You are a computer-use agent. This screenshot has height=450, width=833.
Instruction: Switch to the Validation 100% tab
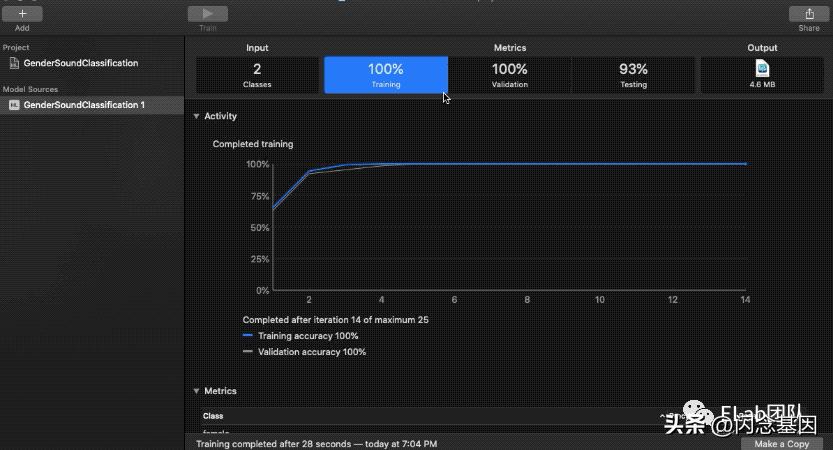(x=509, y=75)
